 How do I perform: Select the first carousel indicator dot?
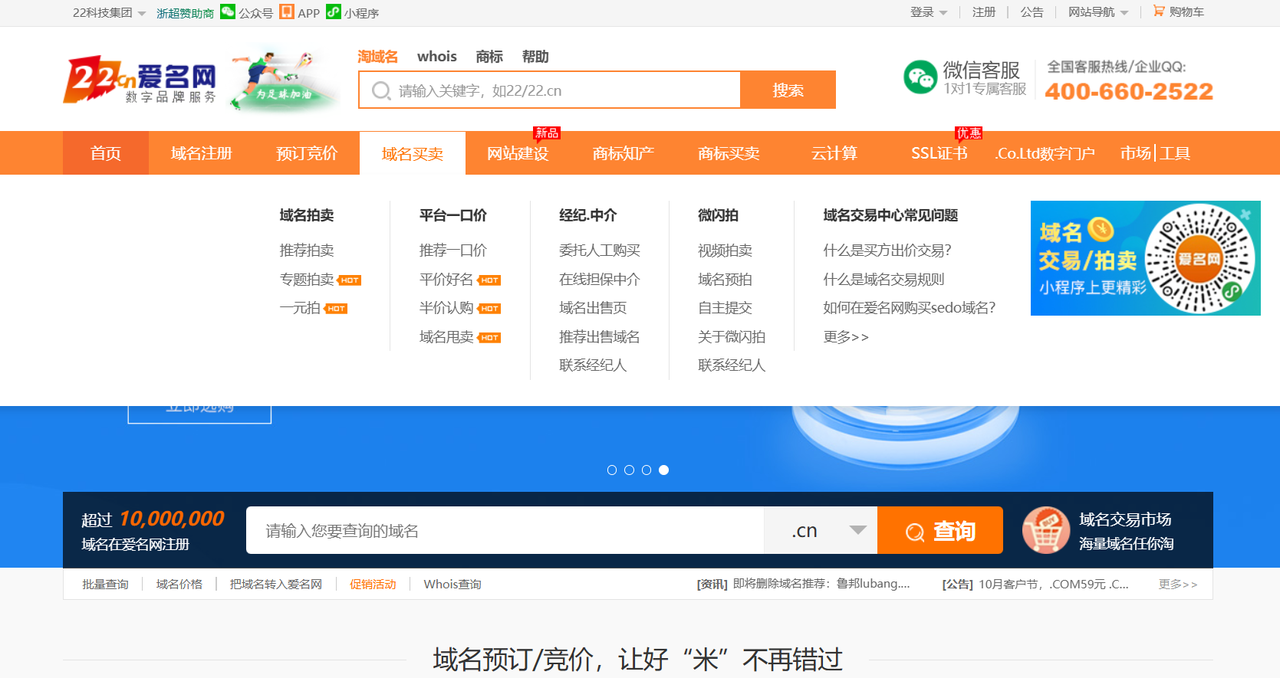point(612,470)
